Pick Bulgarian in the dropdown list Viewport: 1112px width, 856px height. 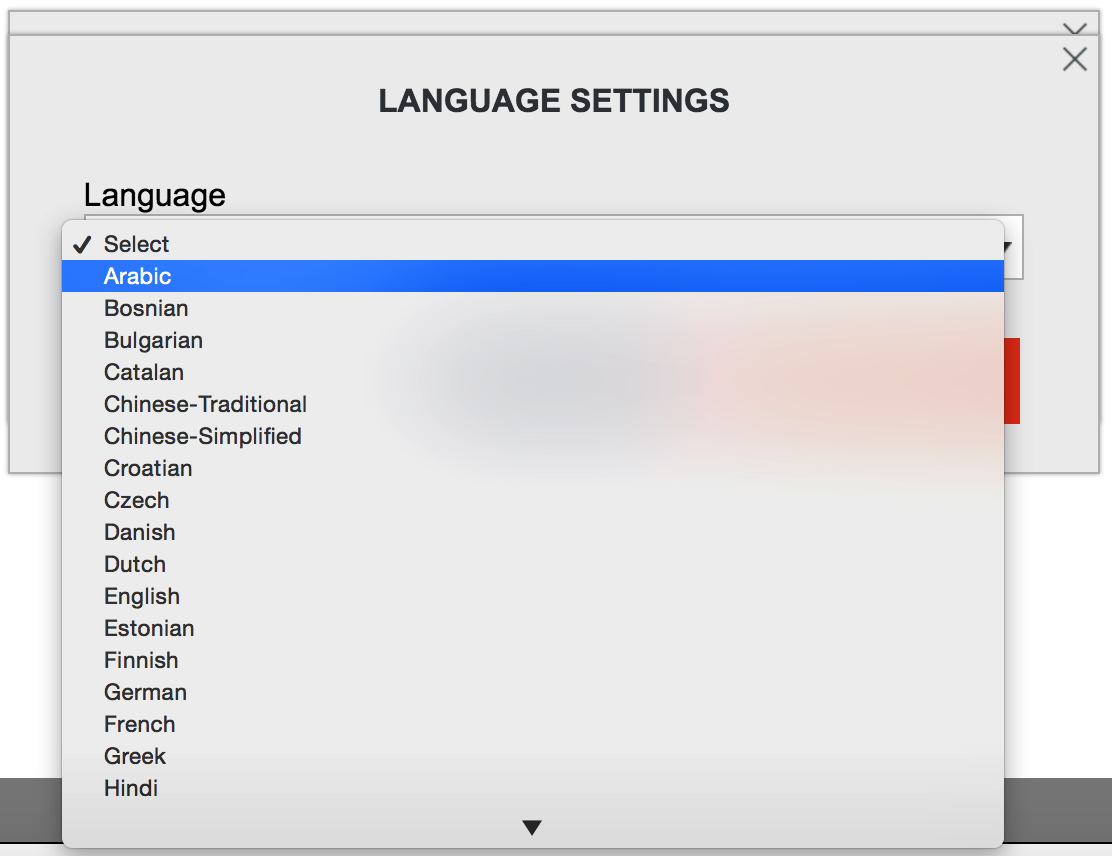[x=533, y=340]
